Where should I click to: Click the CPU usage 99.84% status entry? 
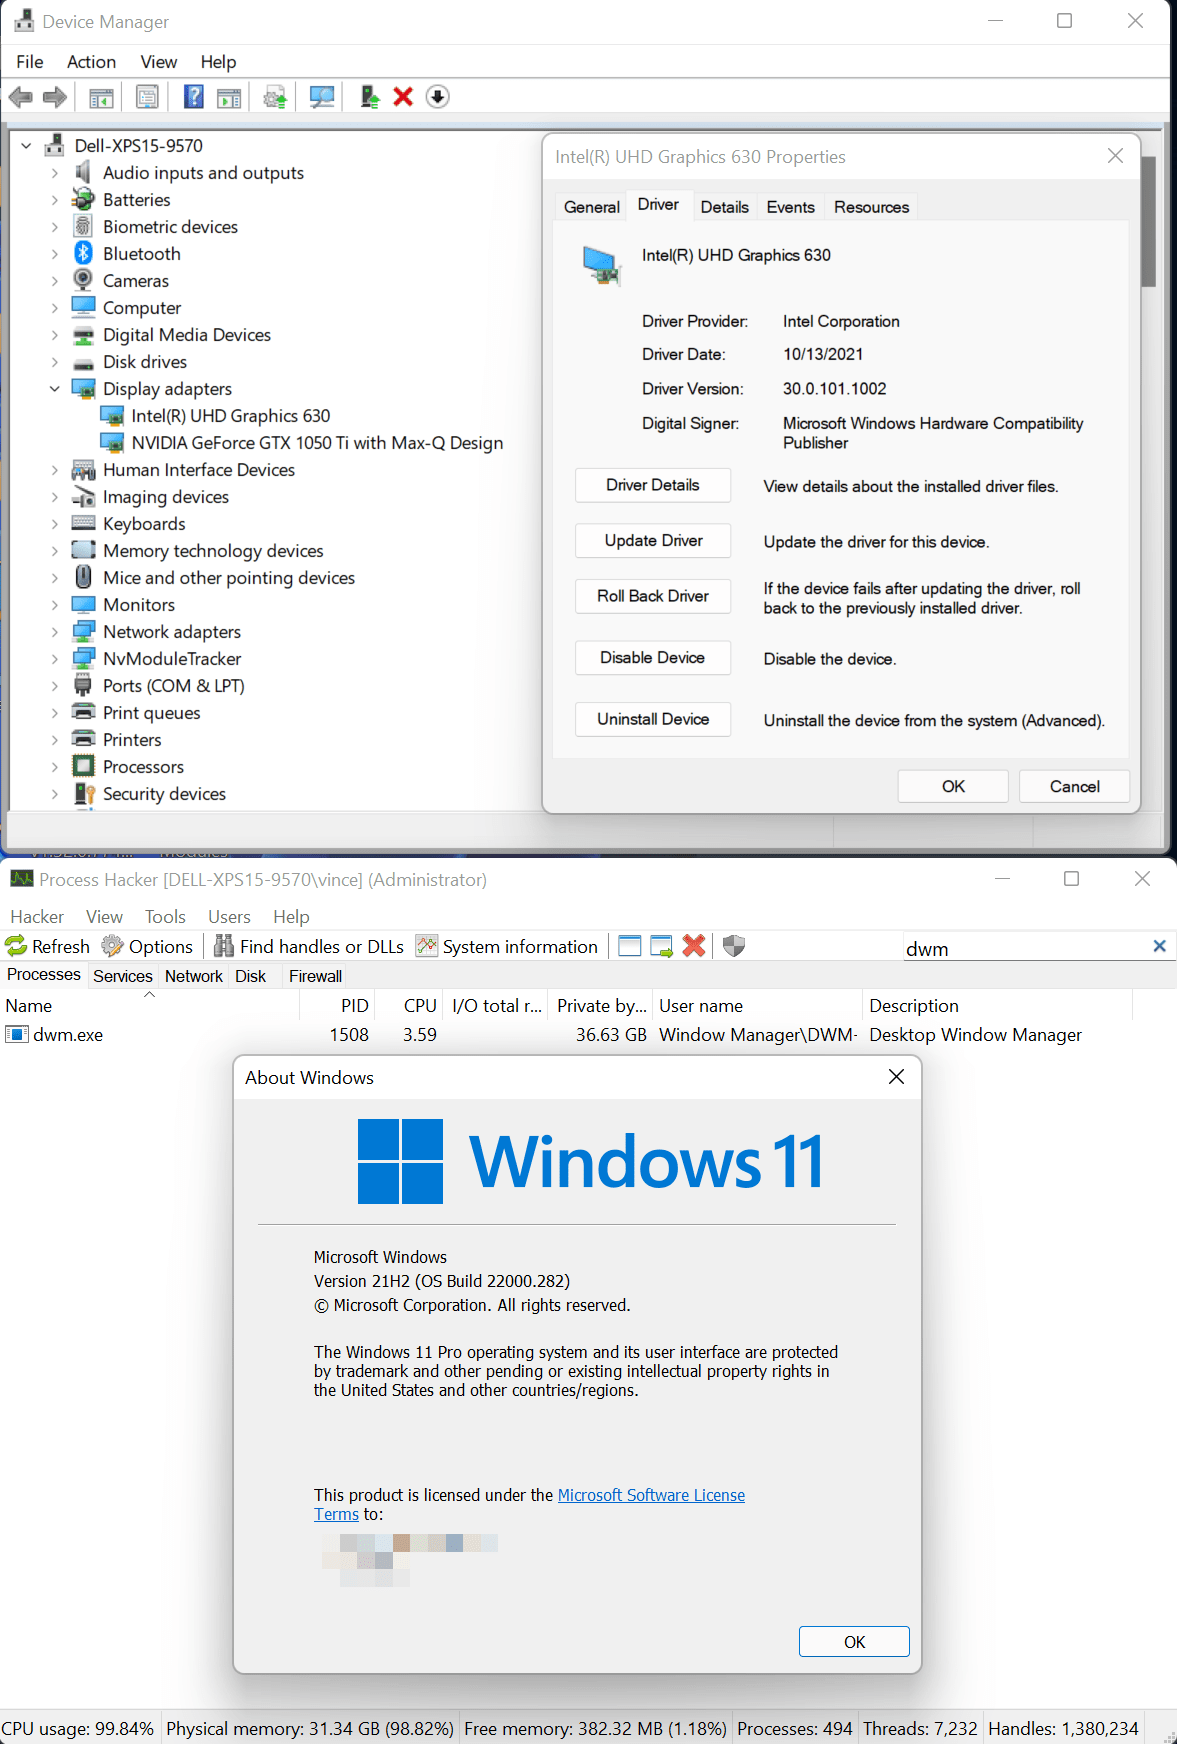point(78,1728)
